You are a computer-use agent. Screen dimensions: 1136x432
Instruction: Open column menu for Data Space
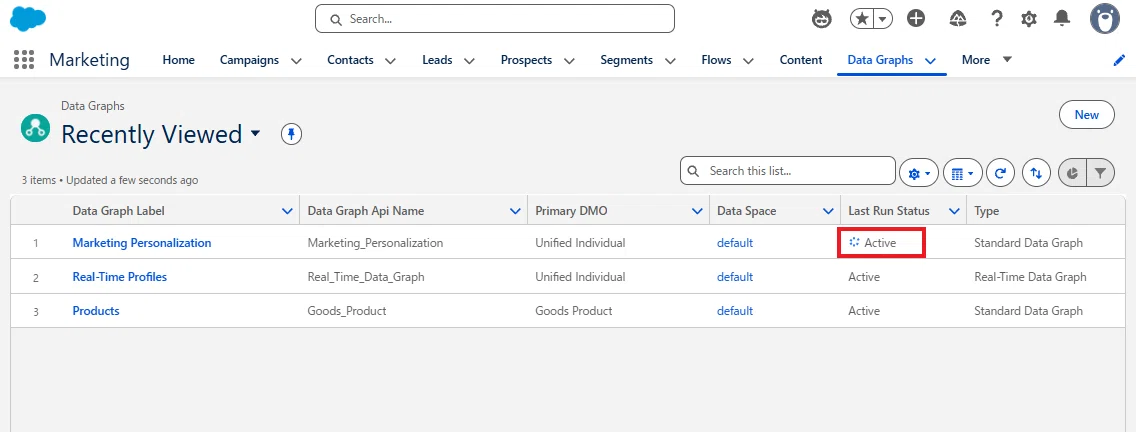[x=828, y=211]
